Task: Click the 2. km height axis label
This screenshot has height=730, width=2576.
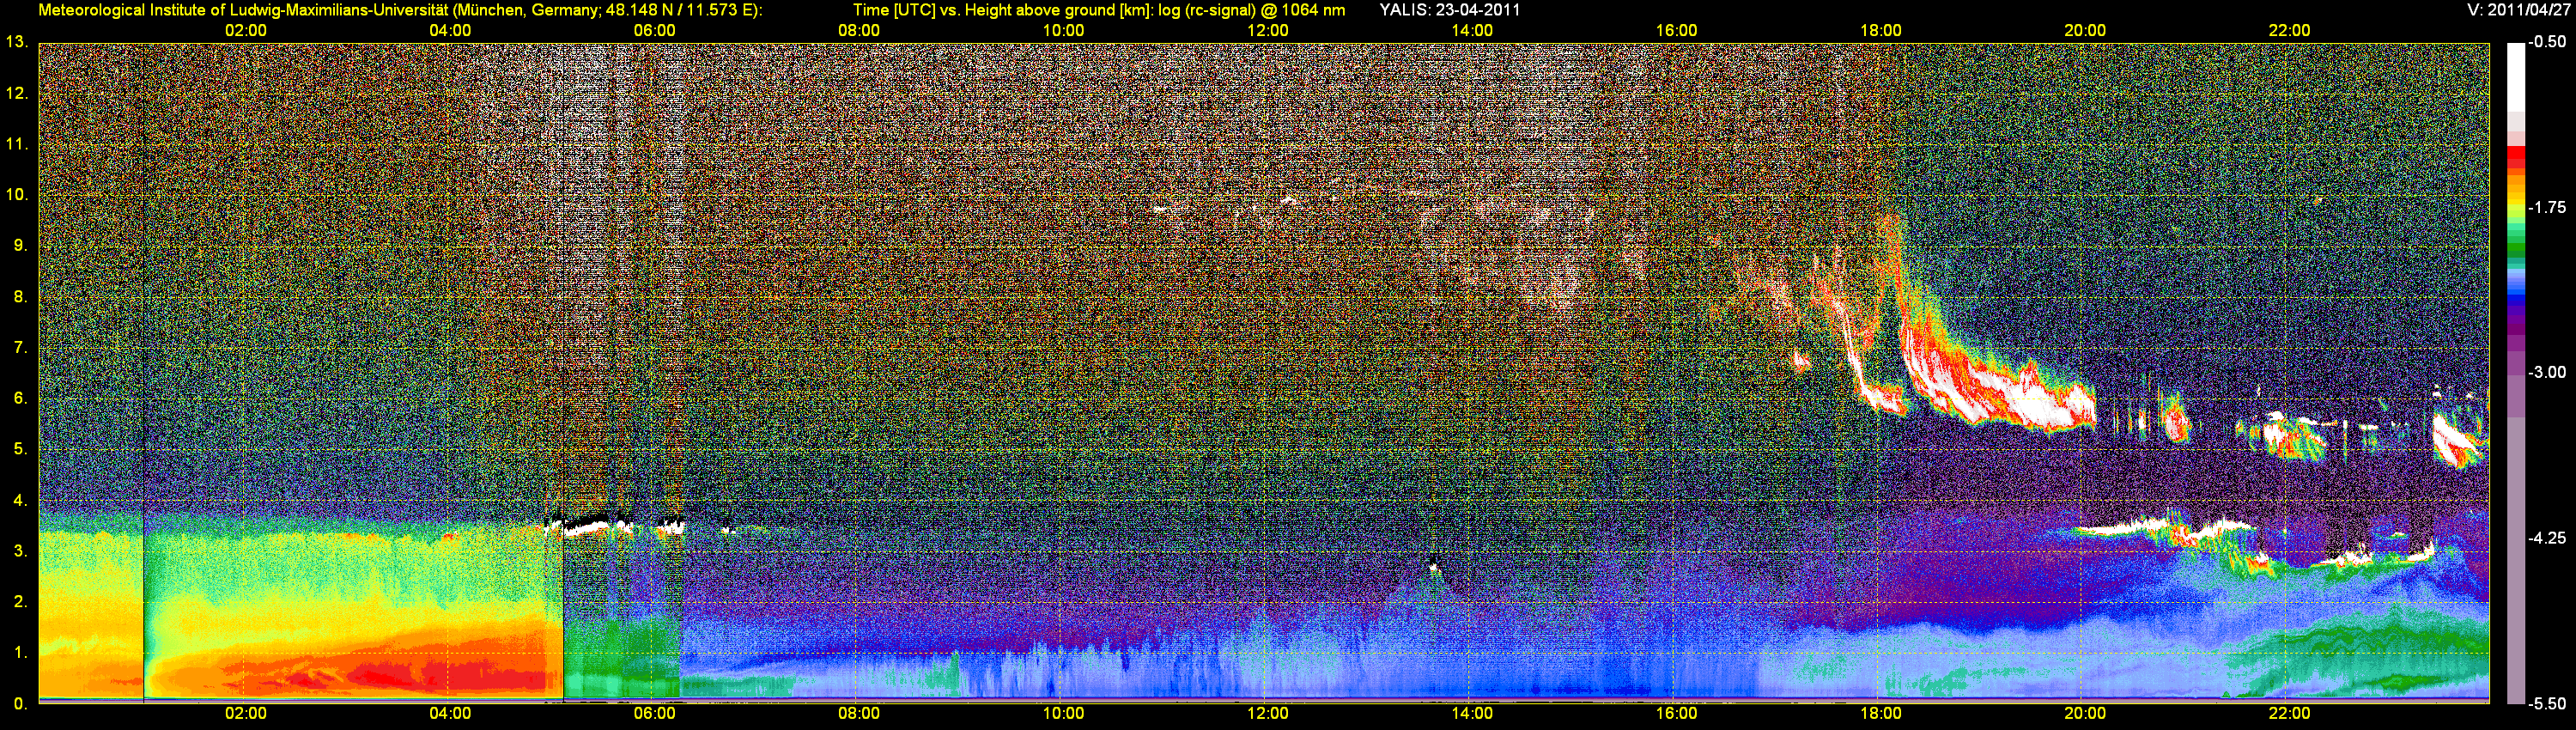Action: click(20, 601)
